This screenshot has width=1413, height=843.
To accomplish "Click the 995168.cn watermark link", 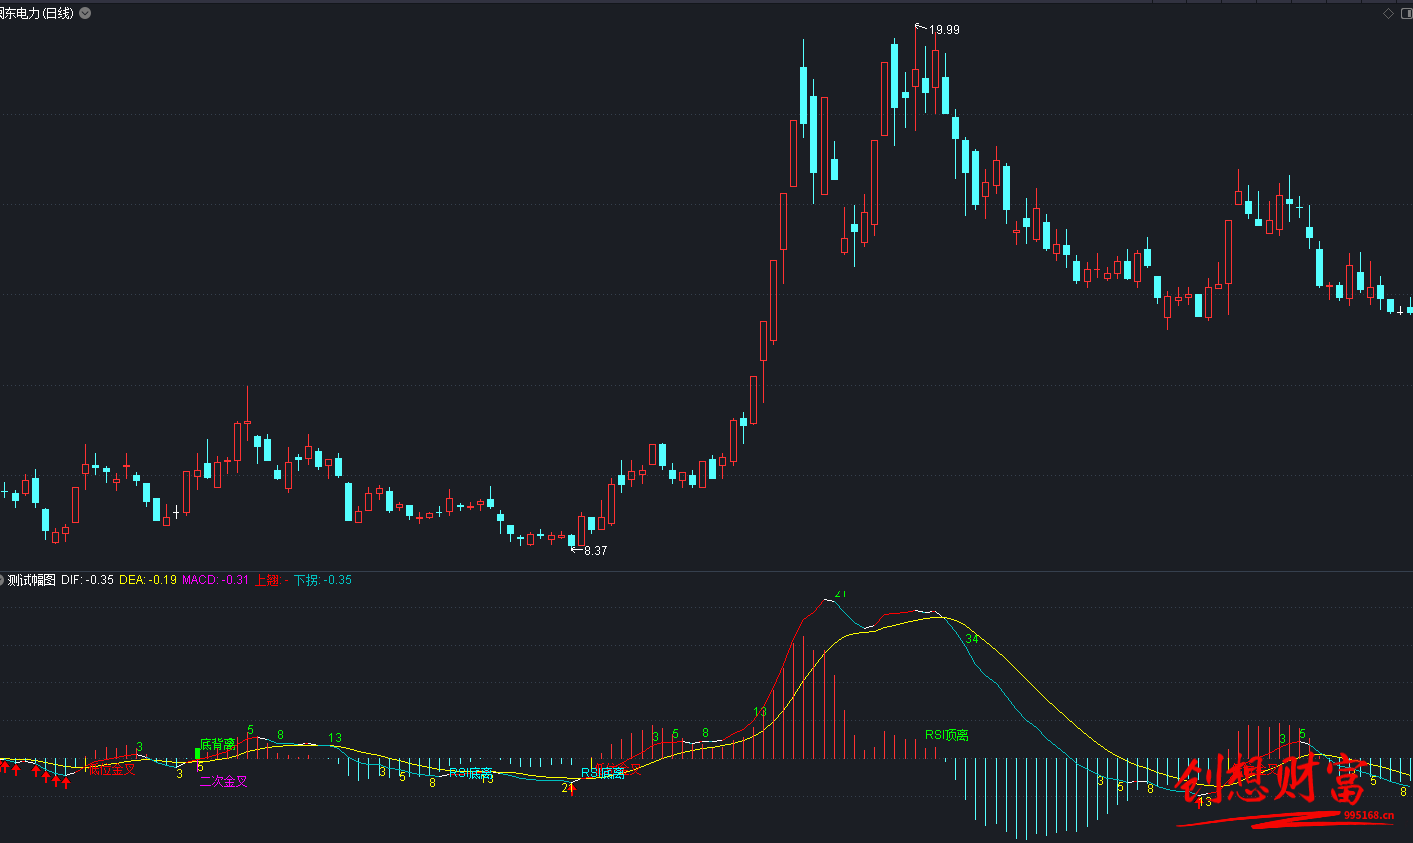I will pos(1369,815).
